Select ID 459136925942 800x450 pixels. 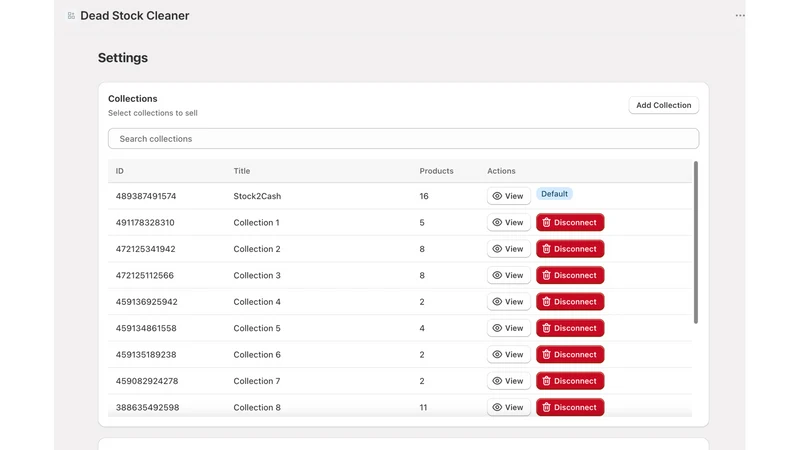click(146, 302)
